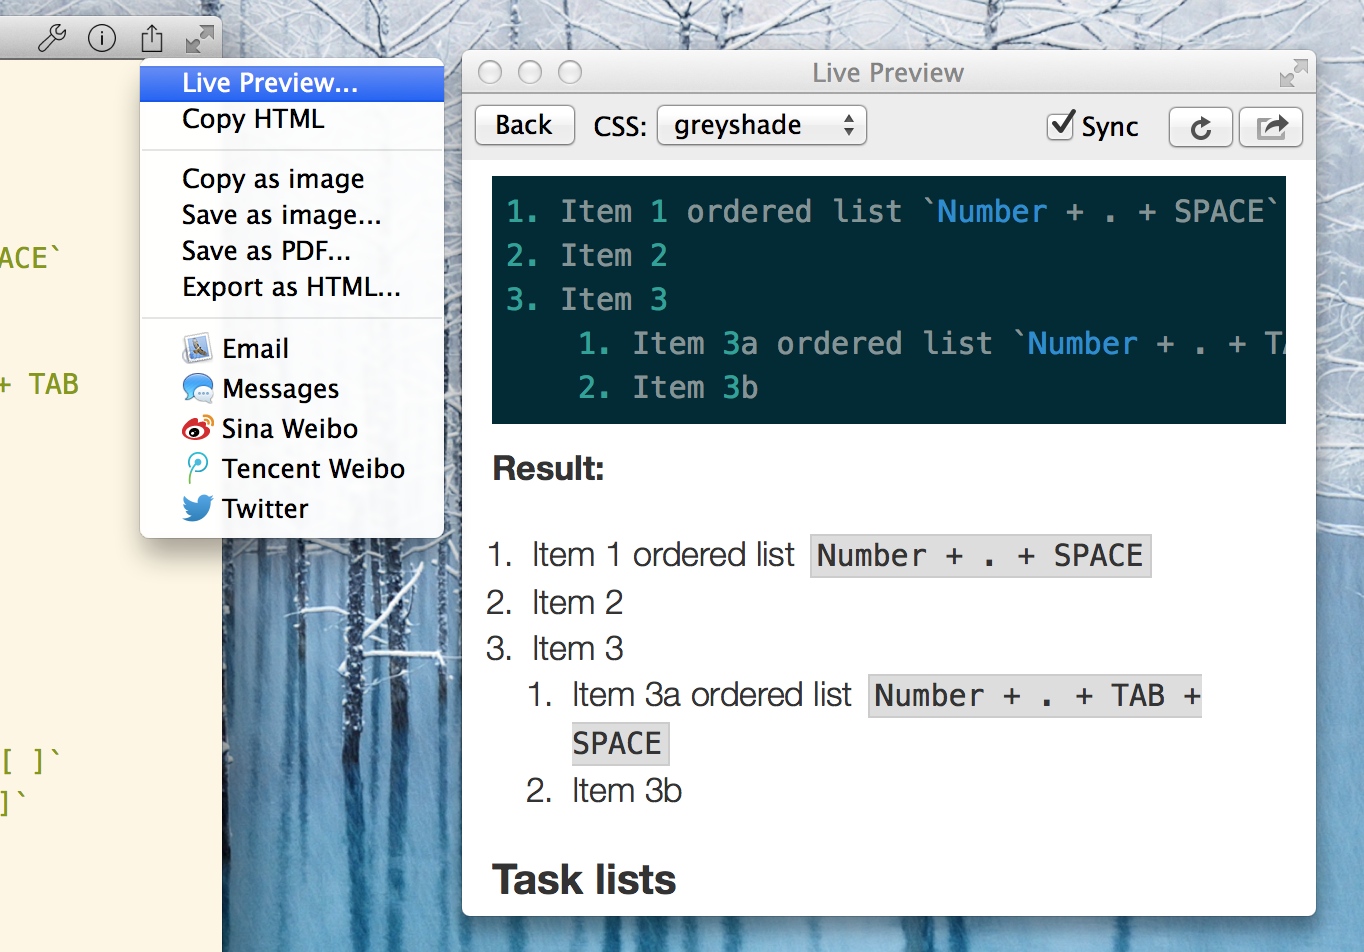Click the export arrow button in Live Preview
Image resolution: width=1364 pixels, height=952 pixels.
[x=1271, y=127]
